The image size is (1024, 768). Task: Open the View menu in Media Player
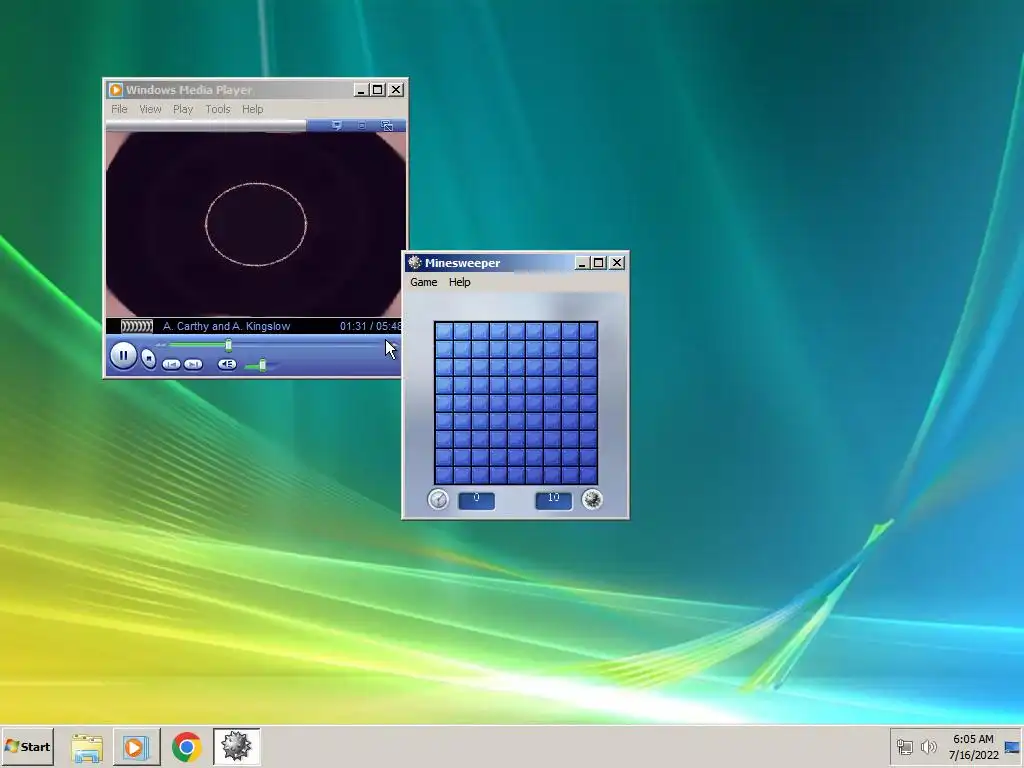point(150,109)
